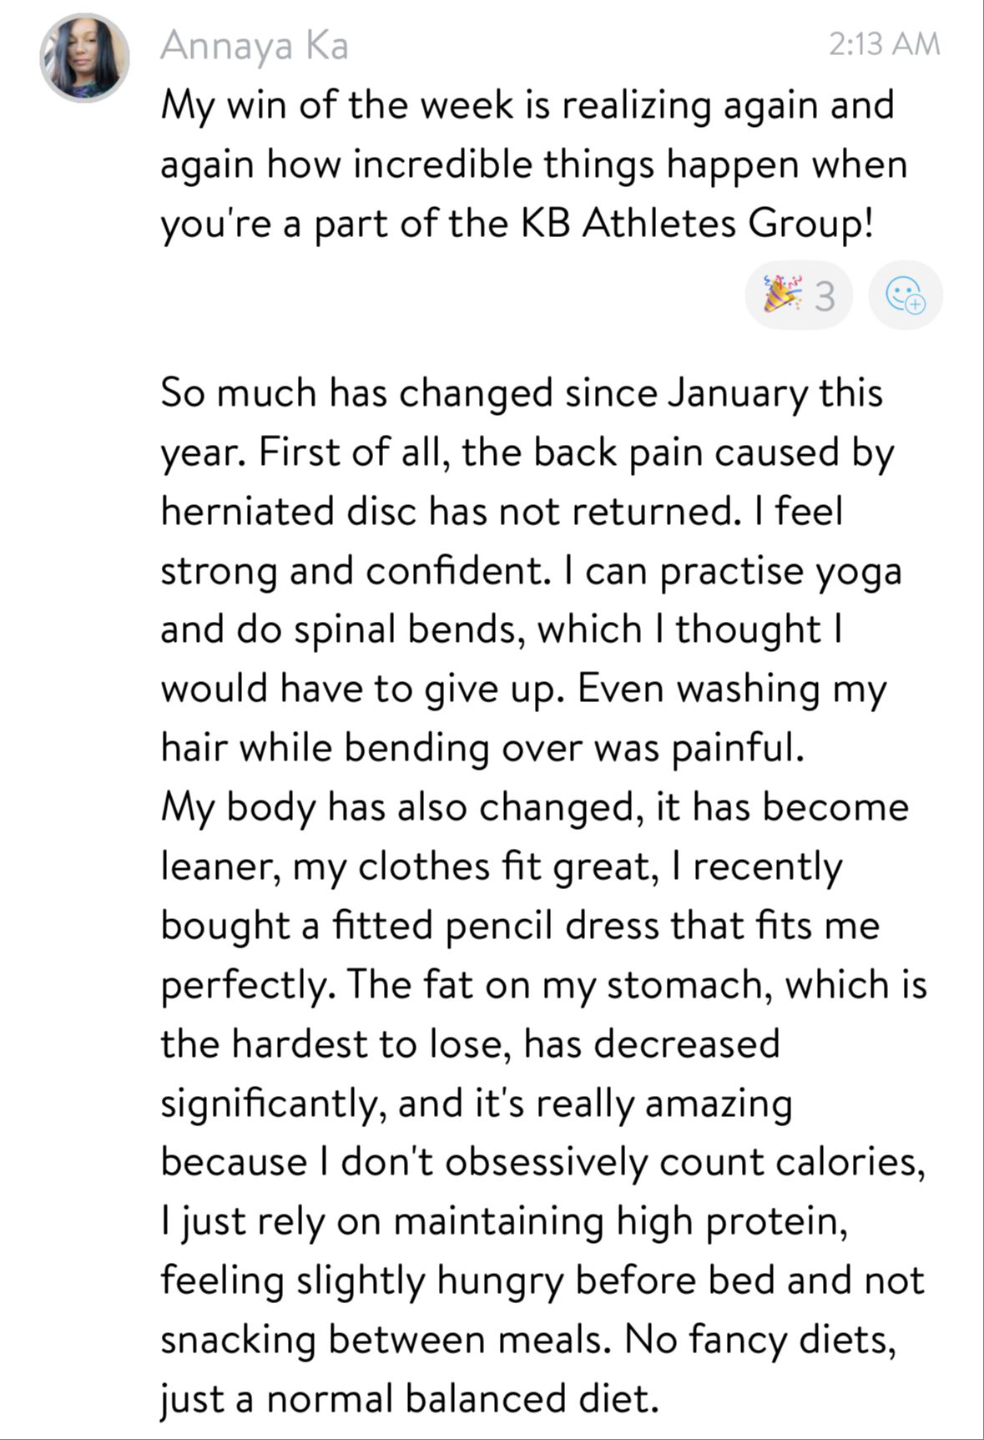This screenshot has width=984, height=1440.
Task: Select the "My win of the week" line
Action: pos(527,105)
